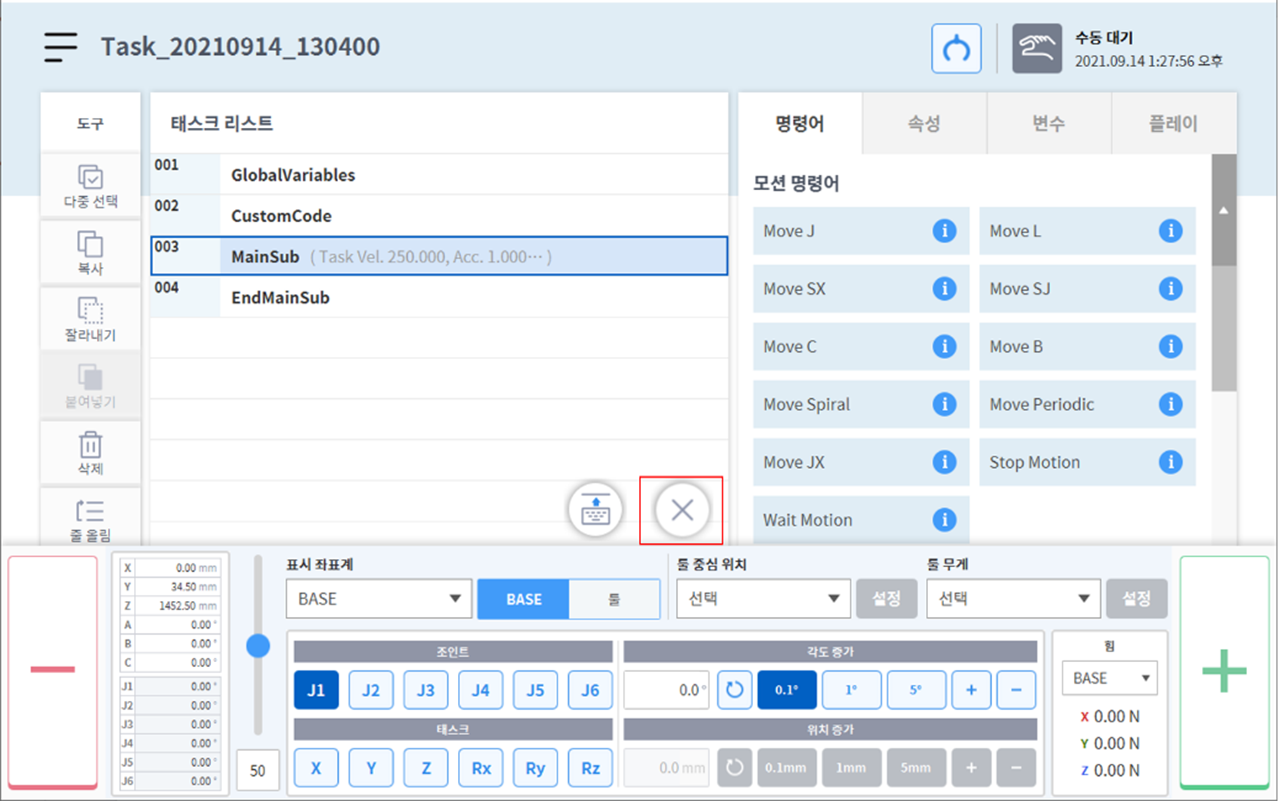Screen dimensions: 1280x801
Task: Click the round X close jog panel button
Action: 682,510
